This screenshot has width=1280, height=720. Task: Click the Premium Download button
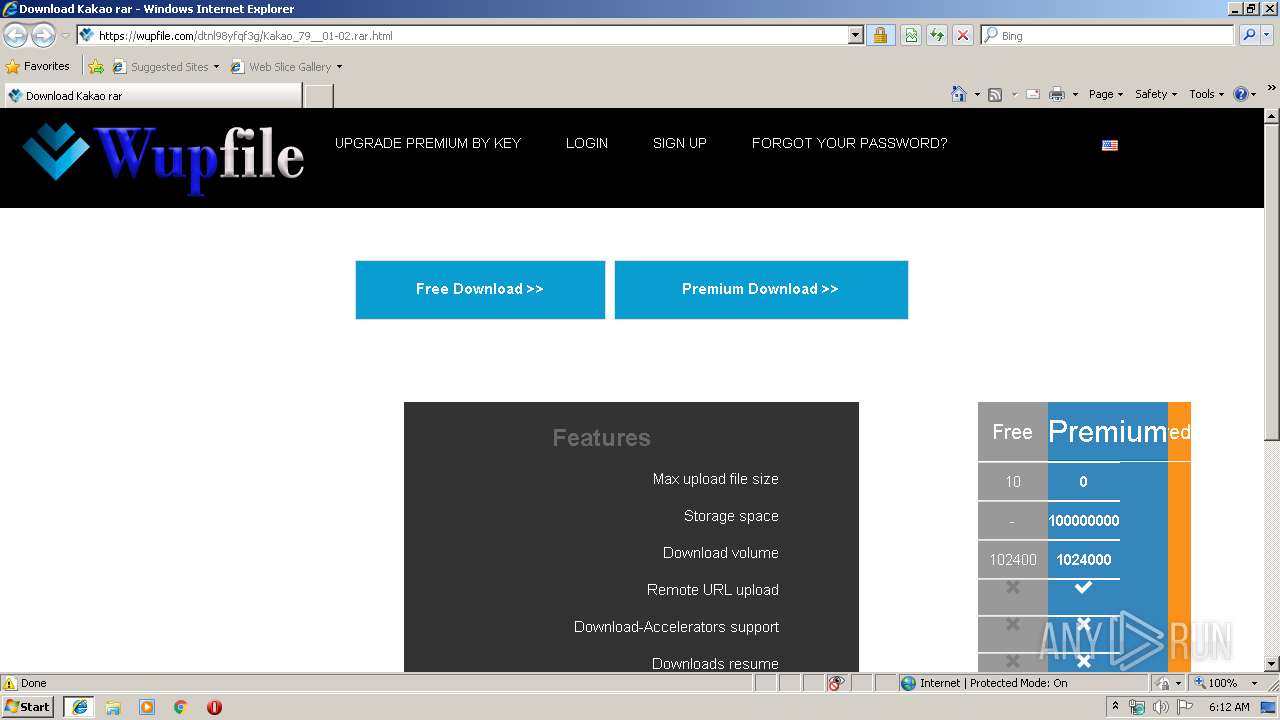click(761, 290)
